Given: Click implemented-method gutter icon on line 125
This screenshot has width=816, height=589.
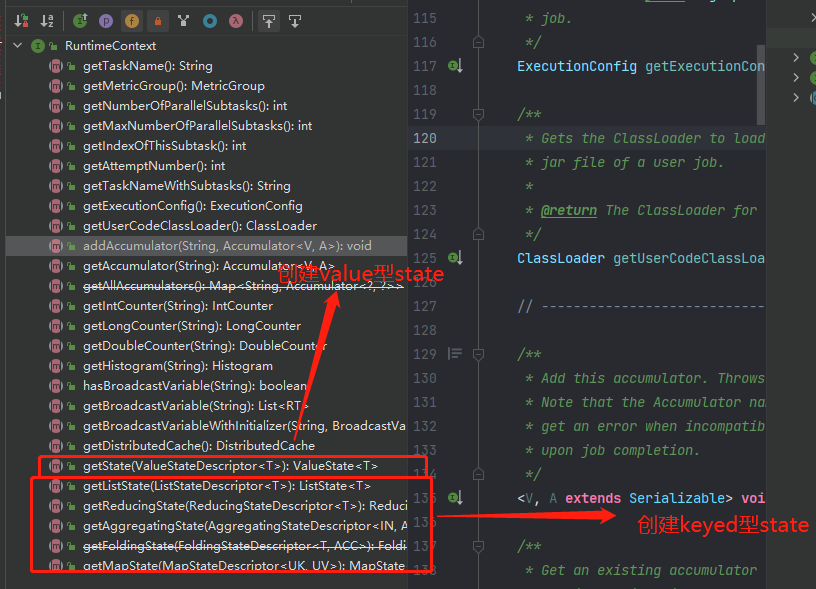Looking at the screenshot, I should point(455,258).
